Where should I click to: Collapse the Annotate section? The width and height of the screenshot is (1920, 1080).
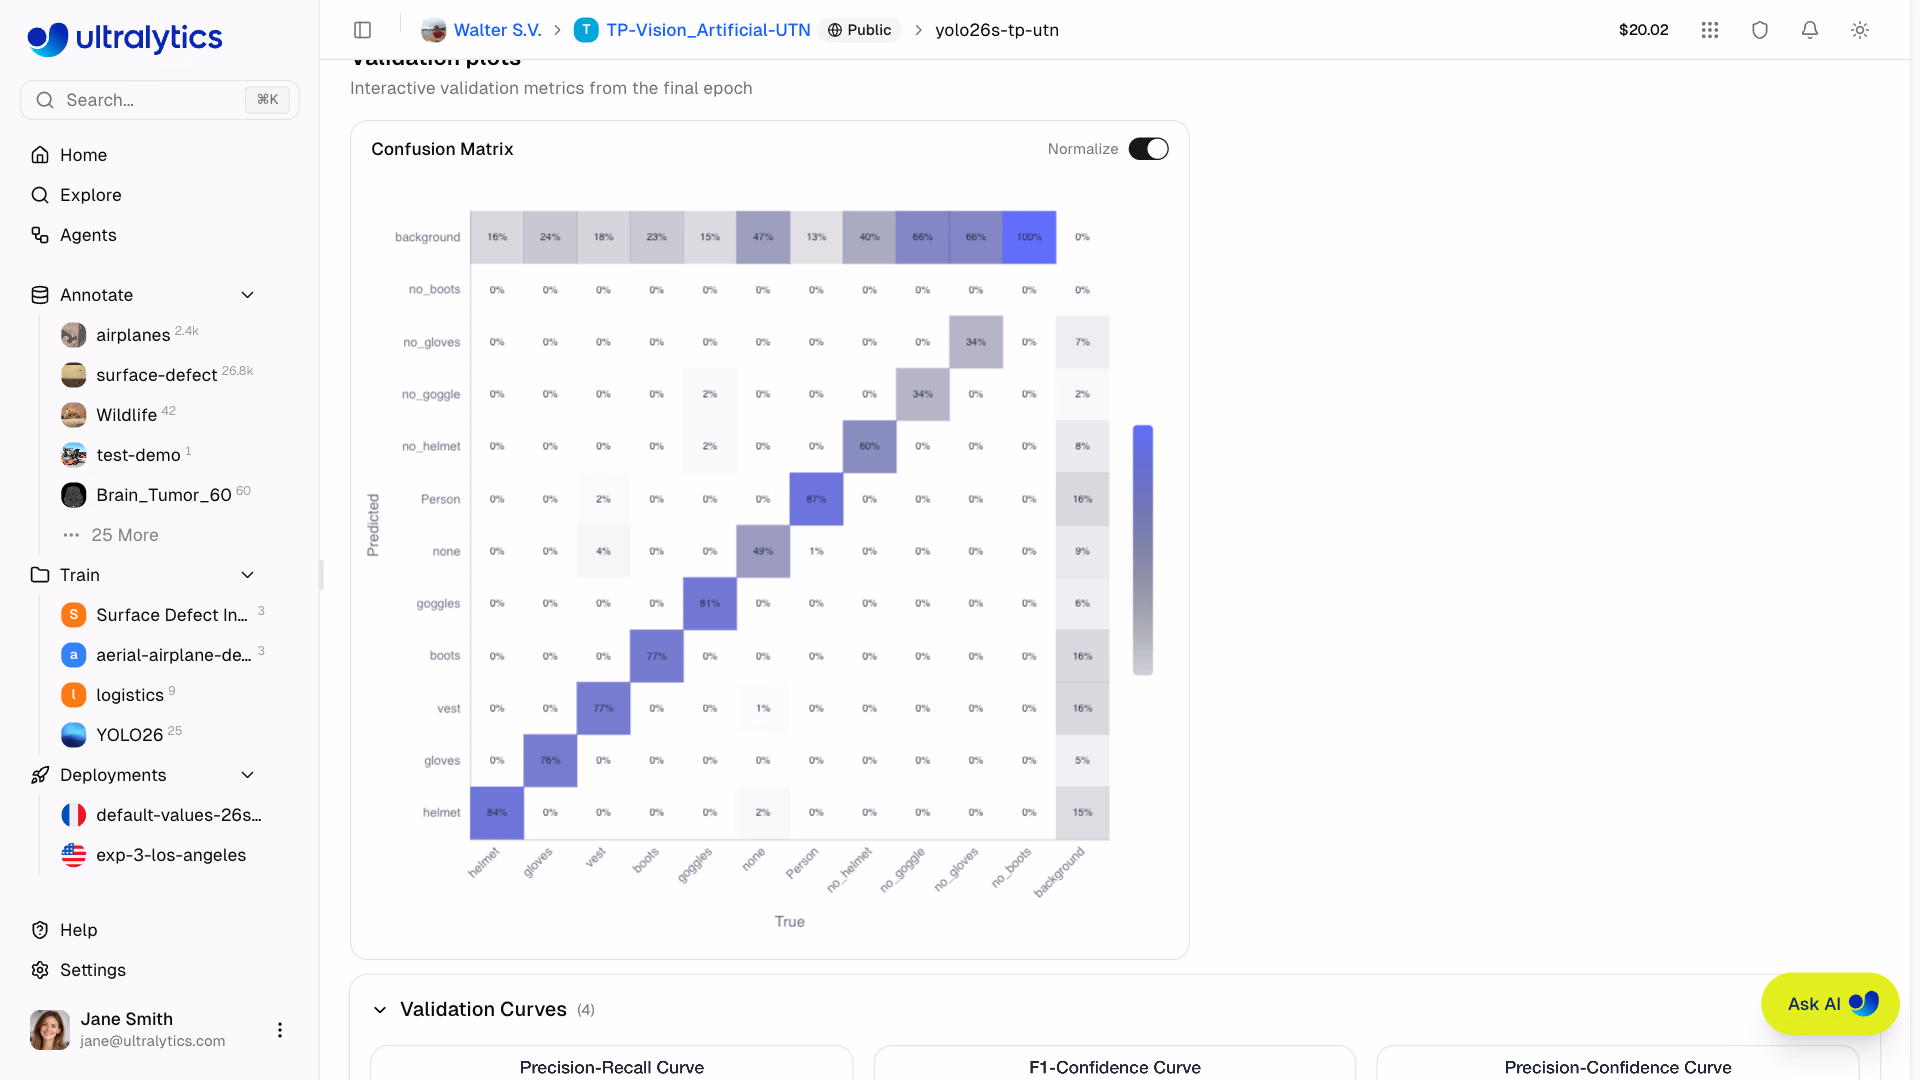pyautogui.click(x=248, y=295)
